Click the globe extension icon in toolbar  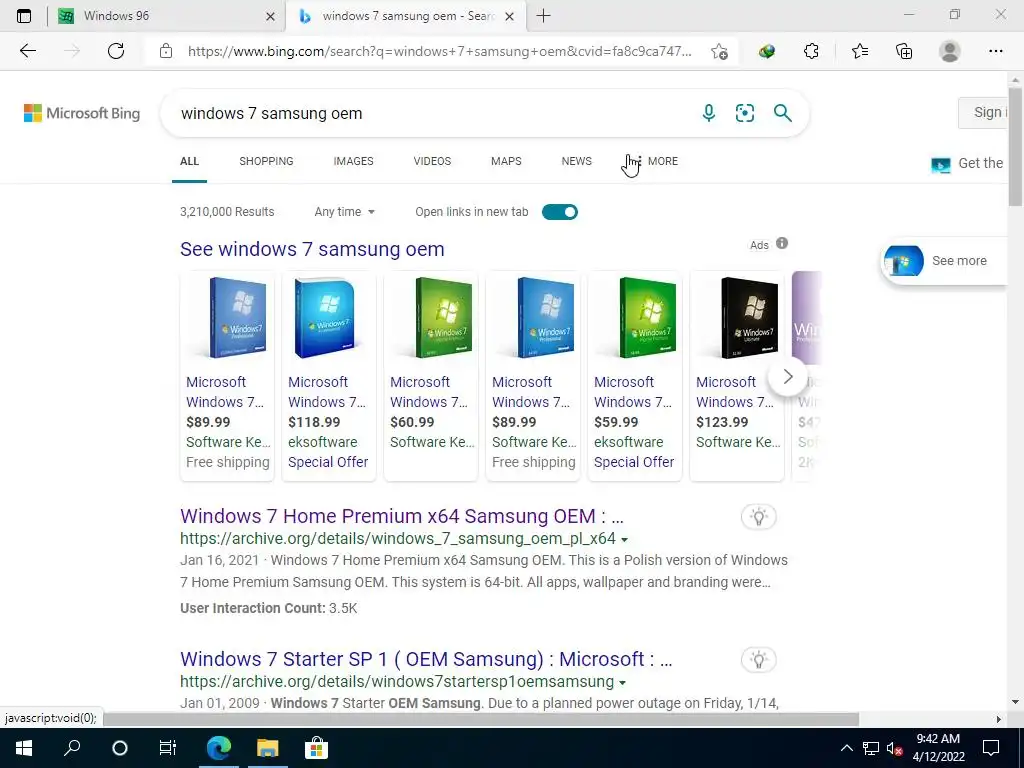pyautogui.click(x=767, y=51)
